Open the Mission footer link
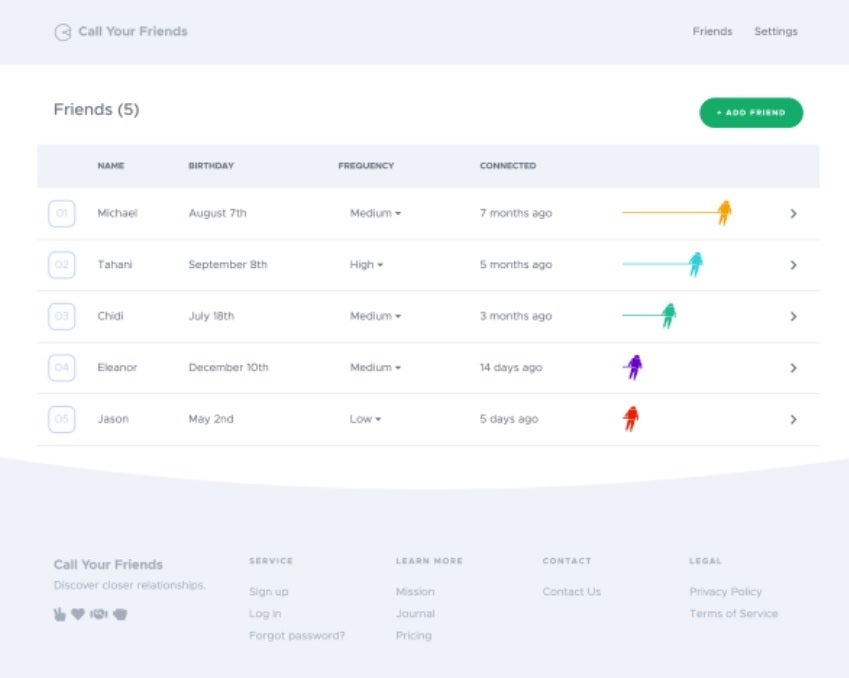This screenshot has width=849, height=678. click(415, 592)
